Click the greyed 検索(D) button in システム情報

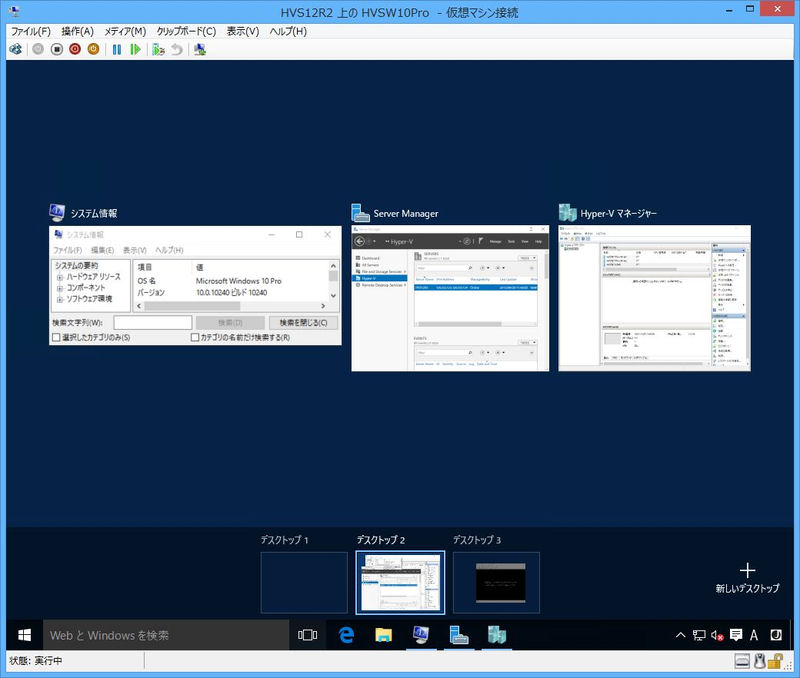click(230, 322)
